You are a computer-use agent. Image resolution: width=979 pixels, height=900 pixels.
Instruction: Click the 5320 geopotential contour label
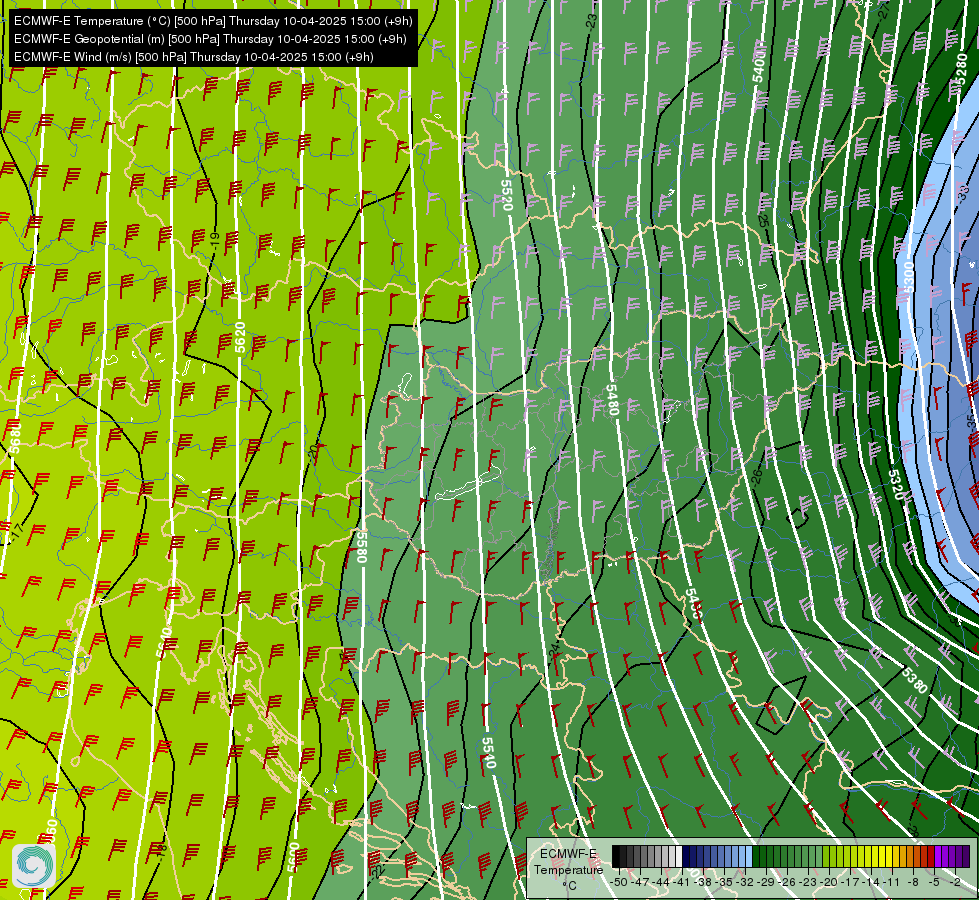click(896, 485)
